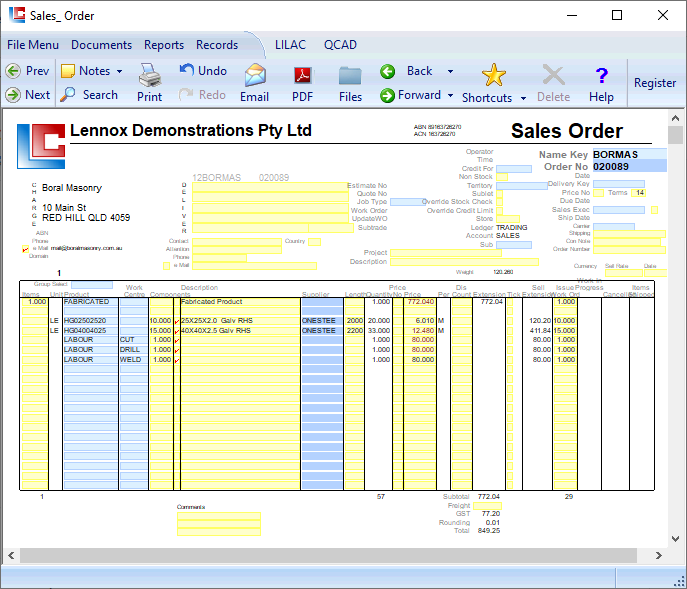Toggle the delivery e-Mail checkbox
687x589 pixels.
tap(166, 266)
